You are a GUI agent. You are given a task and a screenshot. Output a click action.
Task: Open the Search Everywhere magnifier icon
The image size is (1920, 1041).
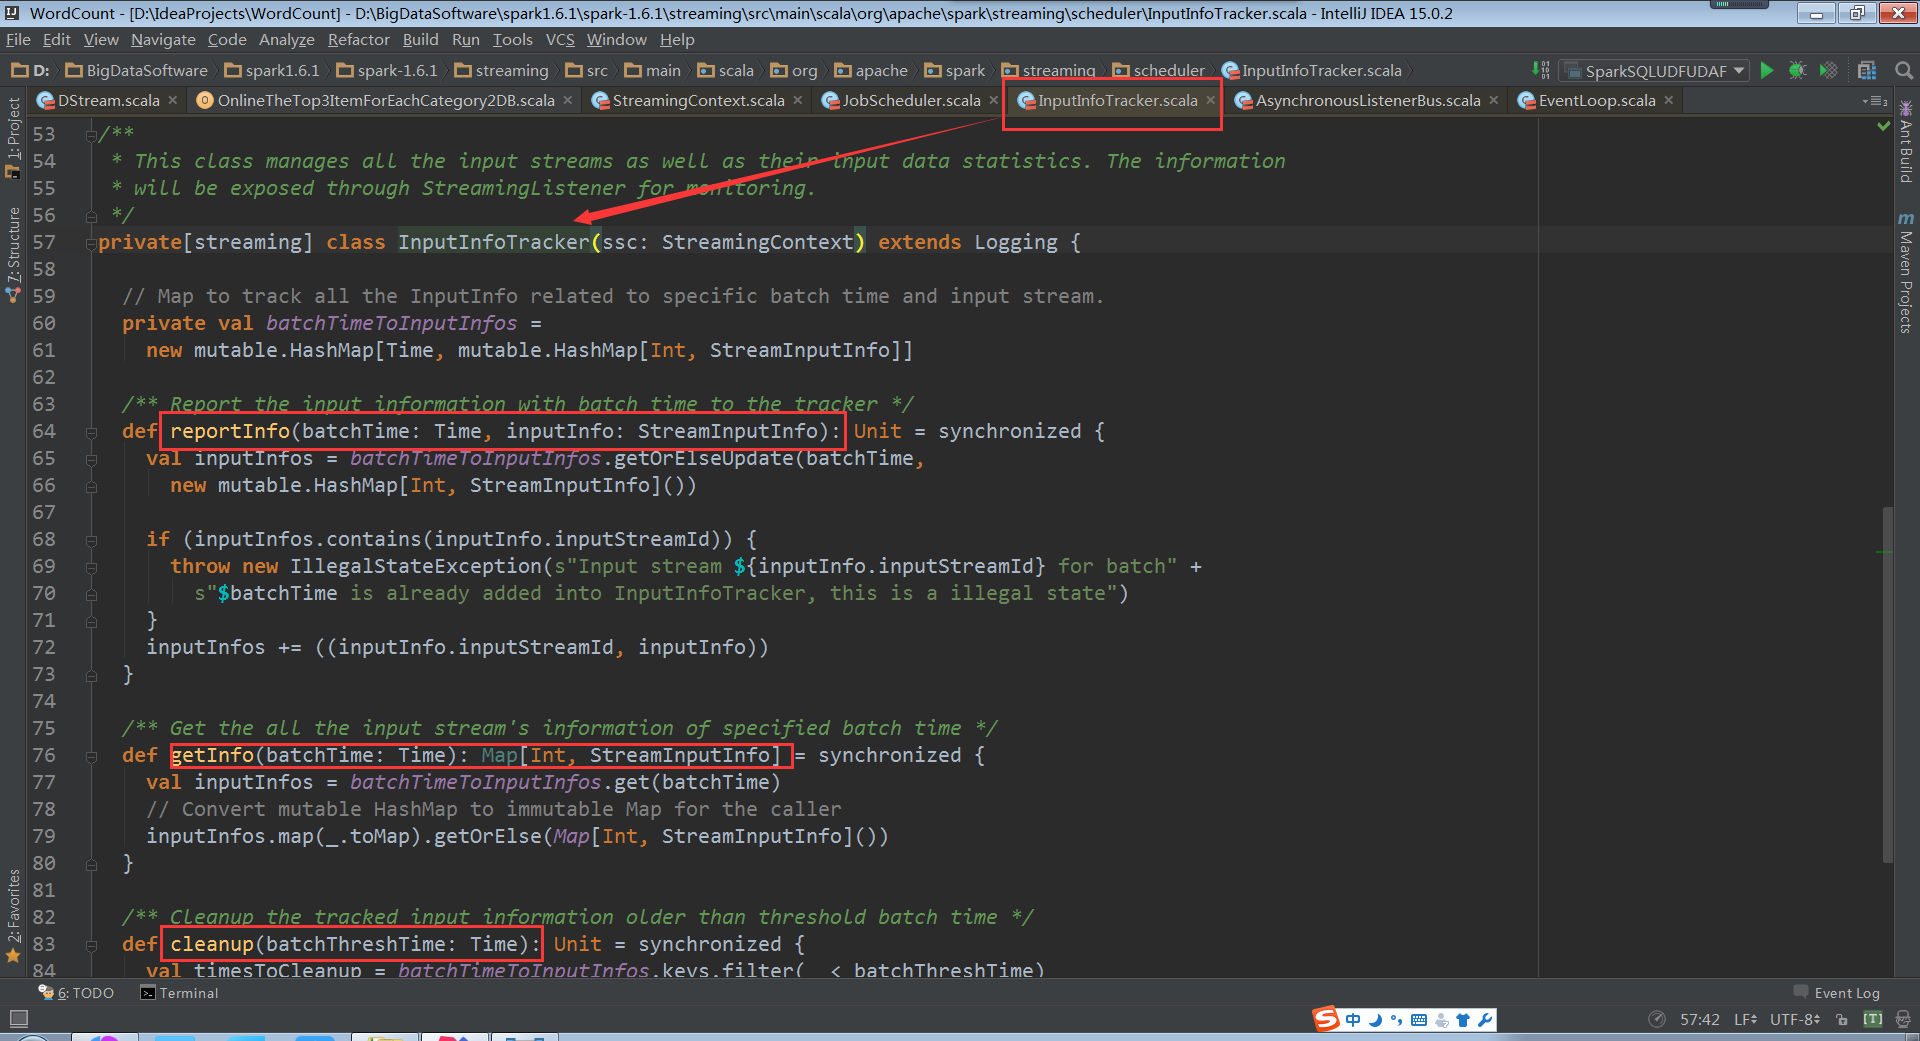(x=1903, y=70)
